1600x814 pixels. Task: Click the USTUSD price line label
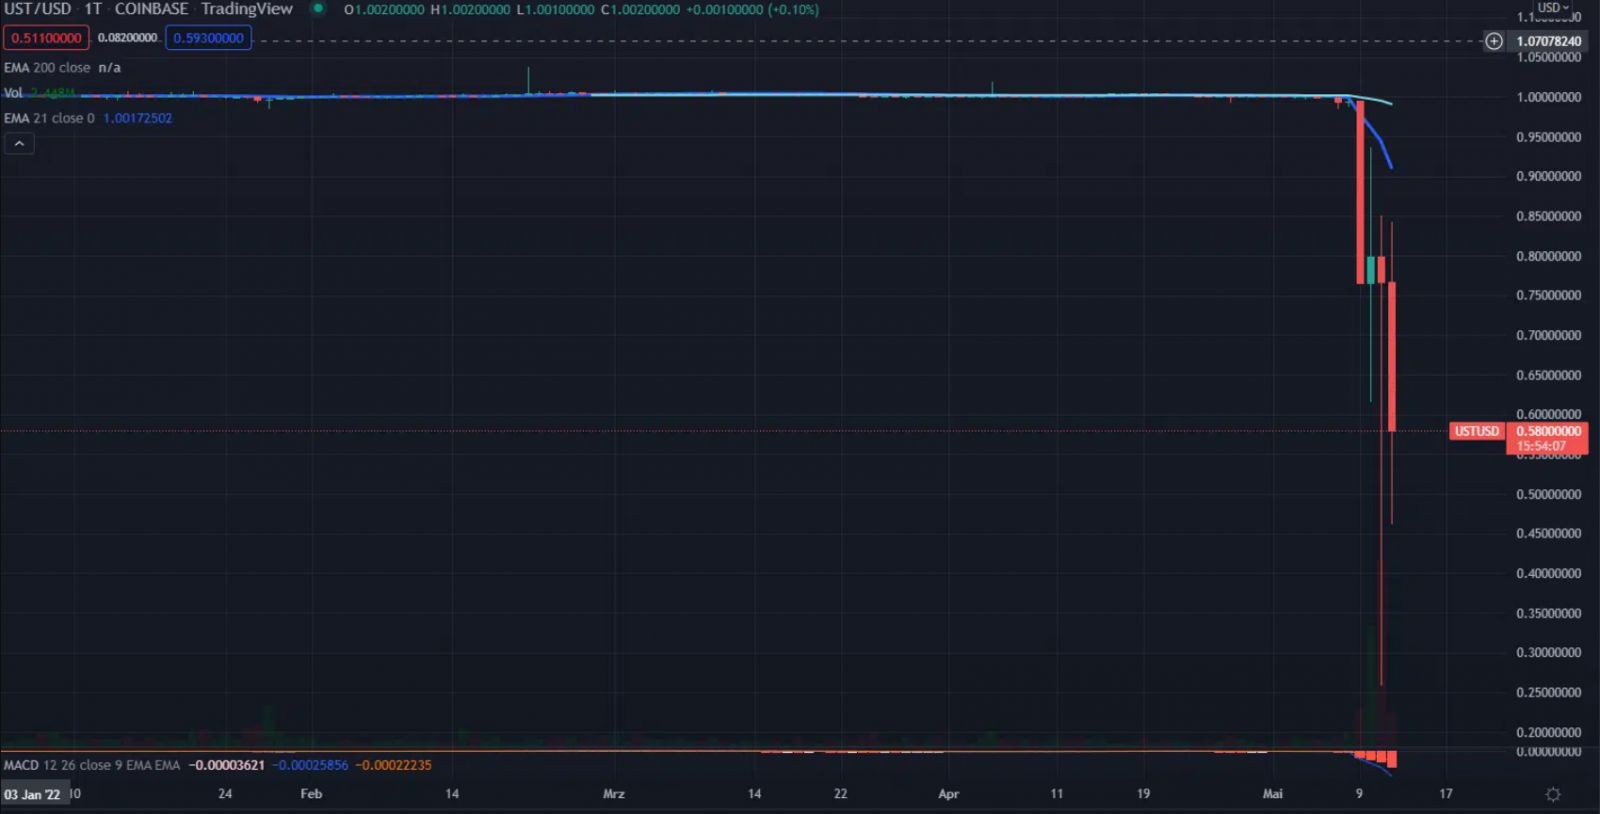point(1476,431)
